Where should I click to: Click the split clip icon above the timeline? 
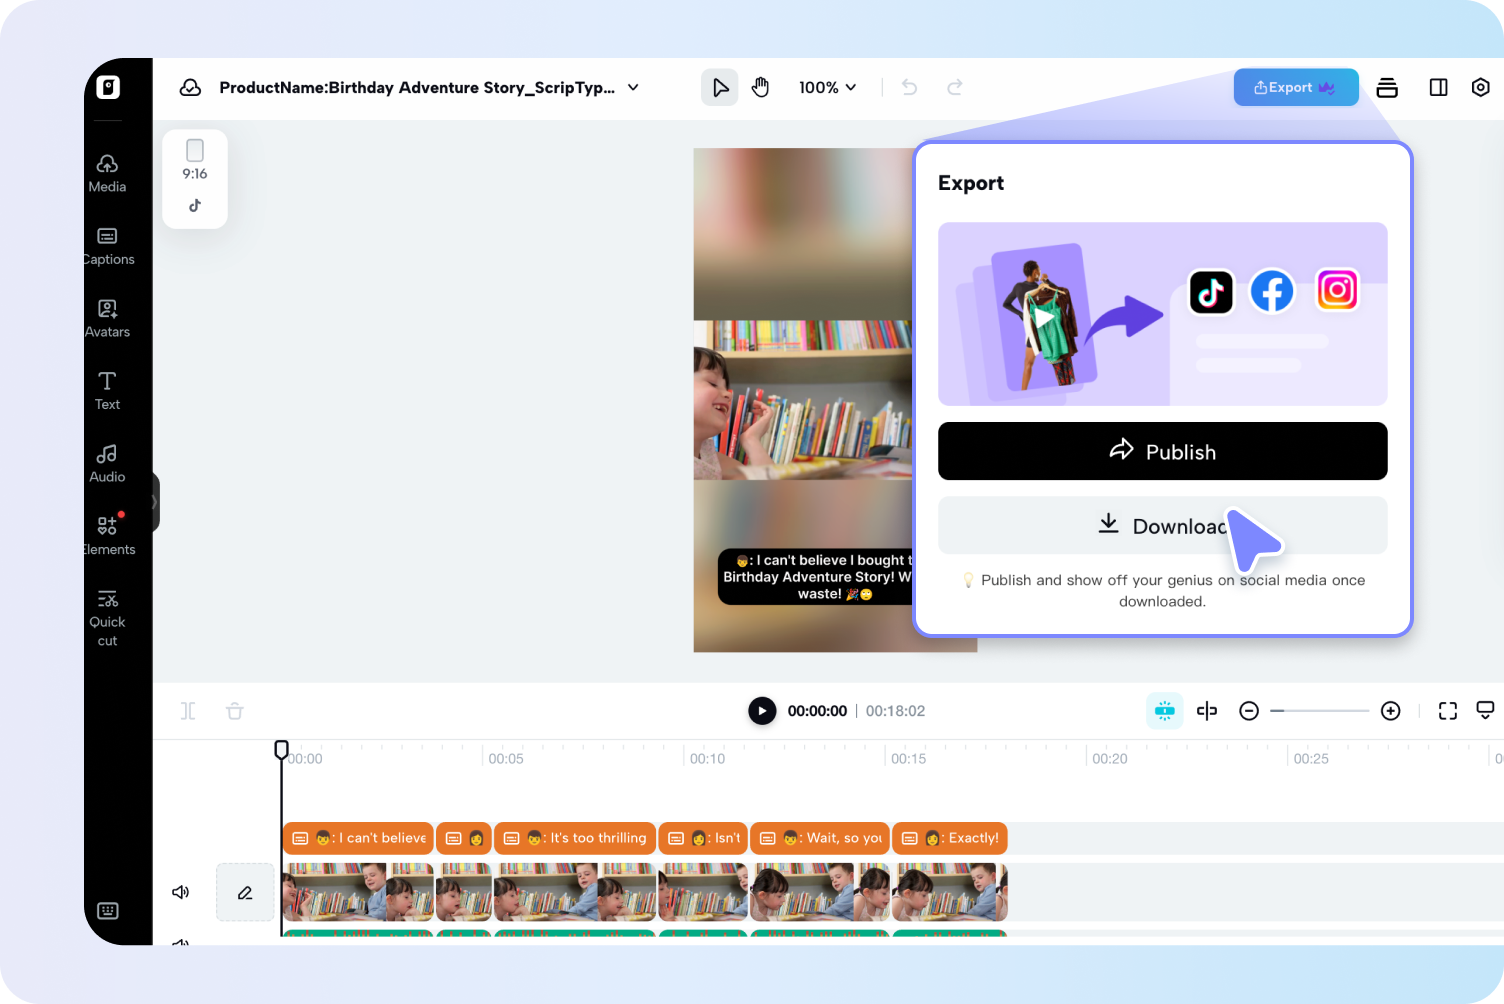click(188, 710)
